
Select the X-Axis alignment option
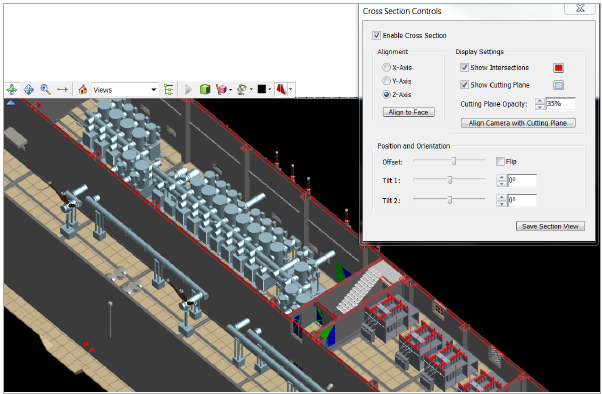pos(386,67)
